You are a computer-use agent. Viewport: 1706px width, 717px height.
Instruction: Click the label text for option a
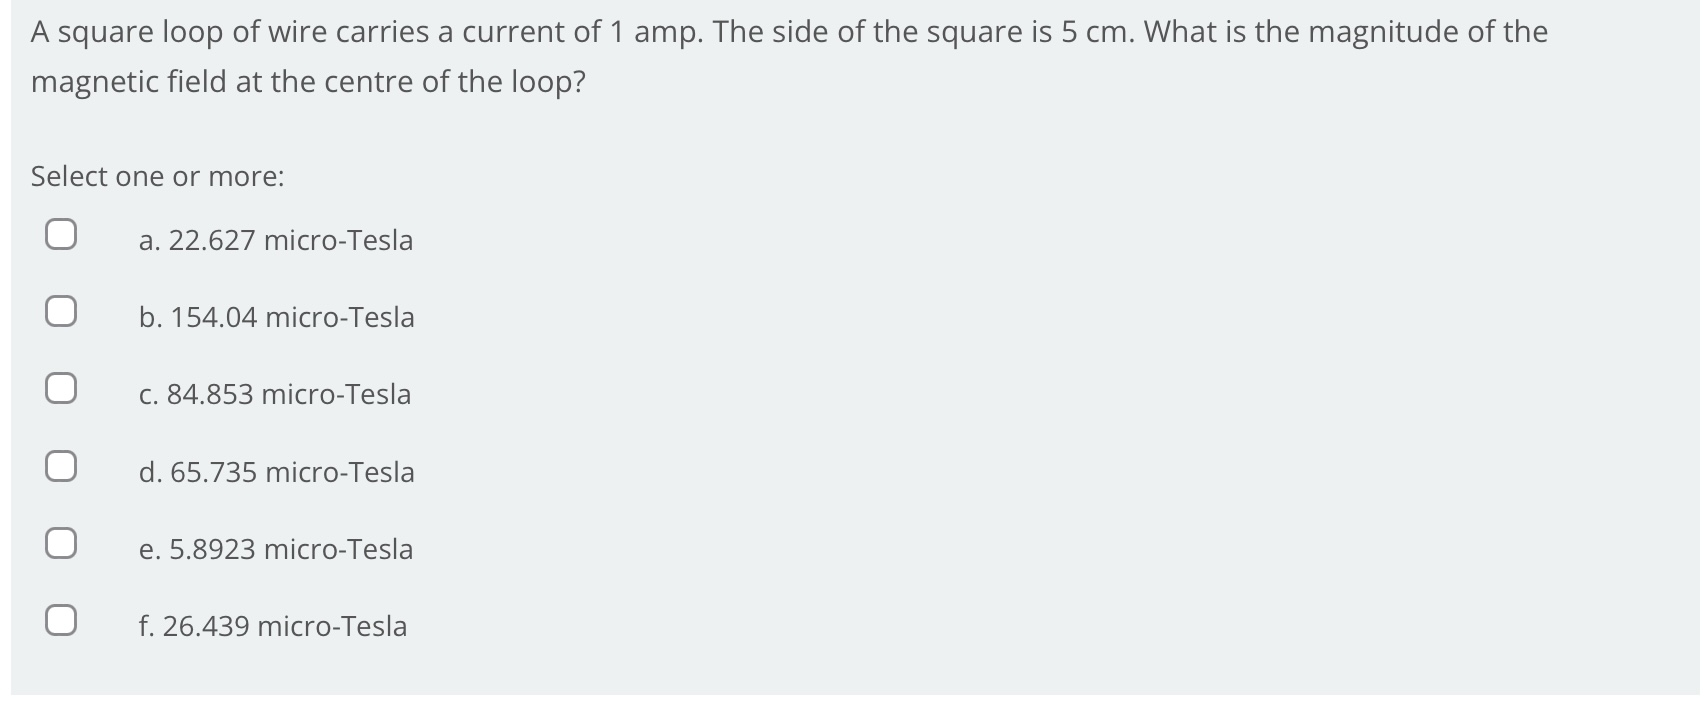tap(276, 240)
